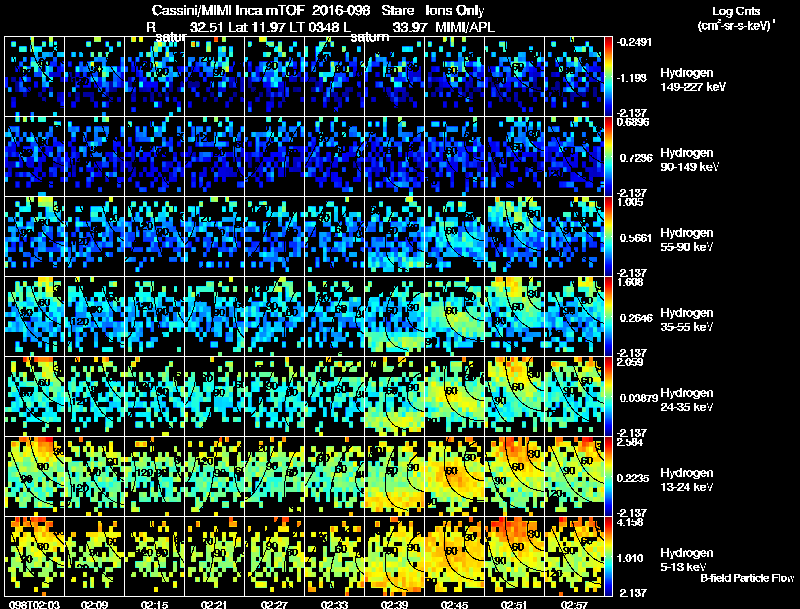Open the 35-55 keV image at 02:39
The image size is (800, 609).
(x=395, y=316)
